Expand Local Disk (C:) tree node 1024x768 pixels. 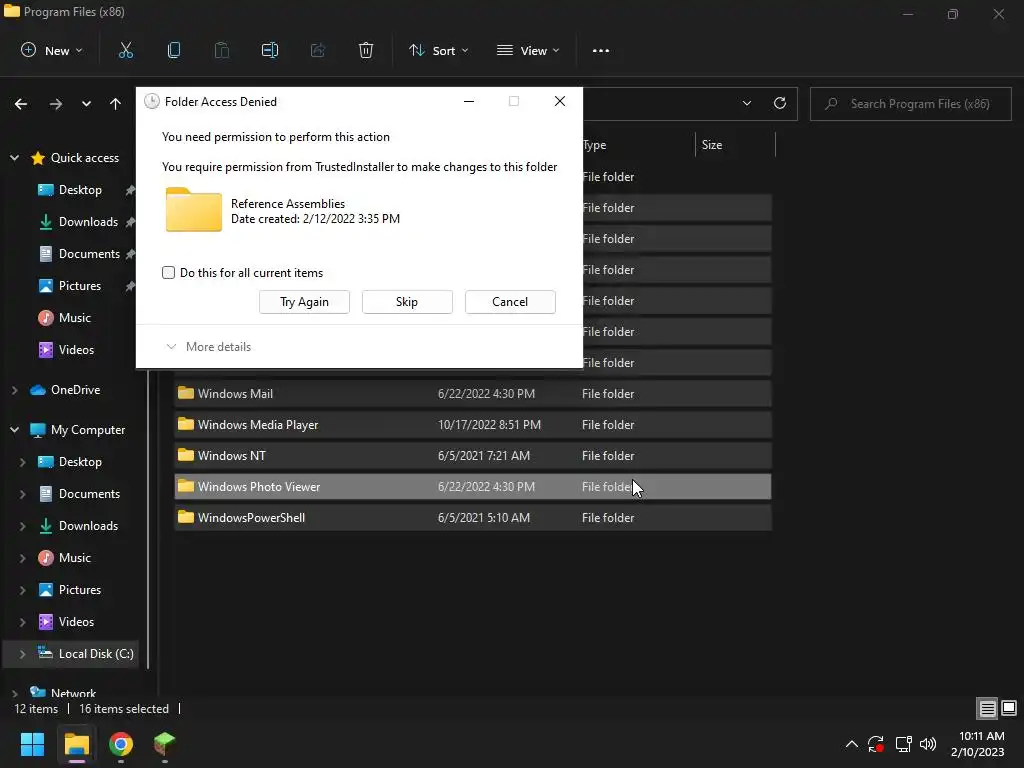coord(22,654)
